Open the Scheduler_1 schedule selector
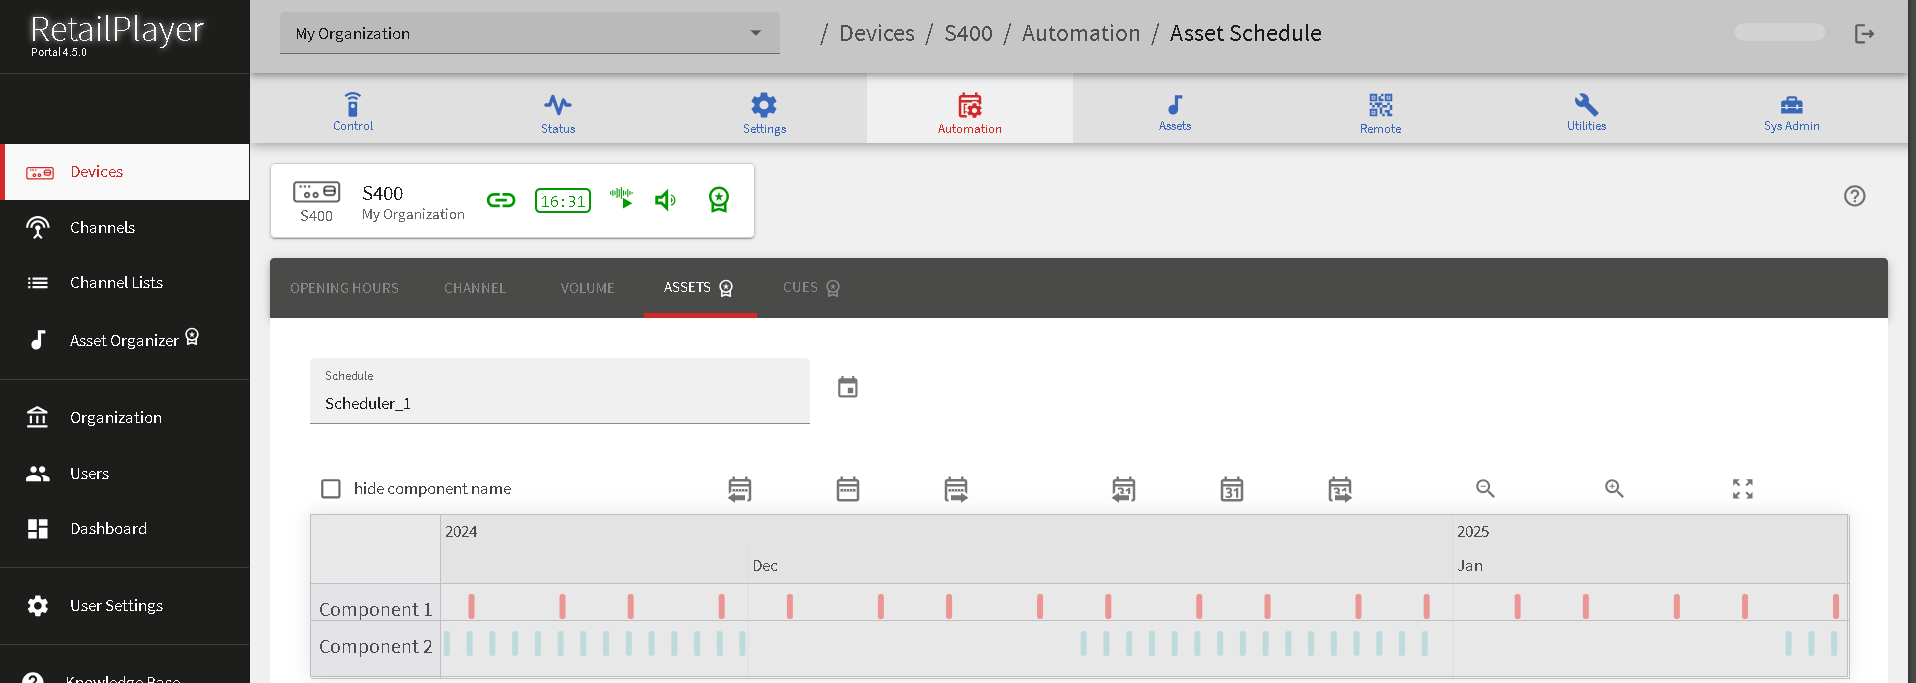This screenshot has height=683, width=1916. point(559,392)
